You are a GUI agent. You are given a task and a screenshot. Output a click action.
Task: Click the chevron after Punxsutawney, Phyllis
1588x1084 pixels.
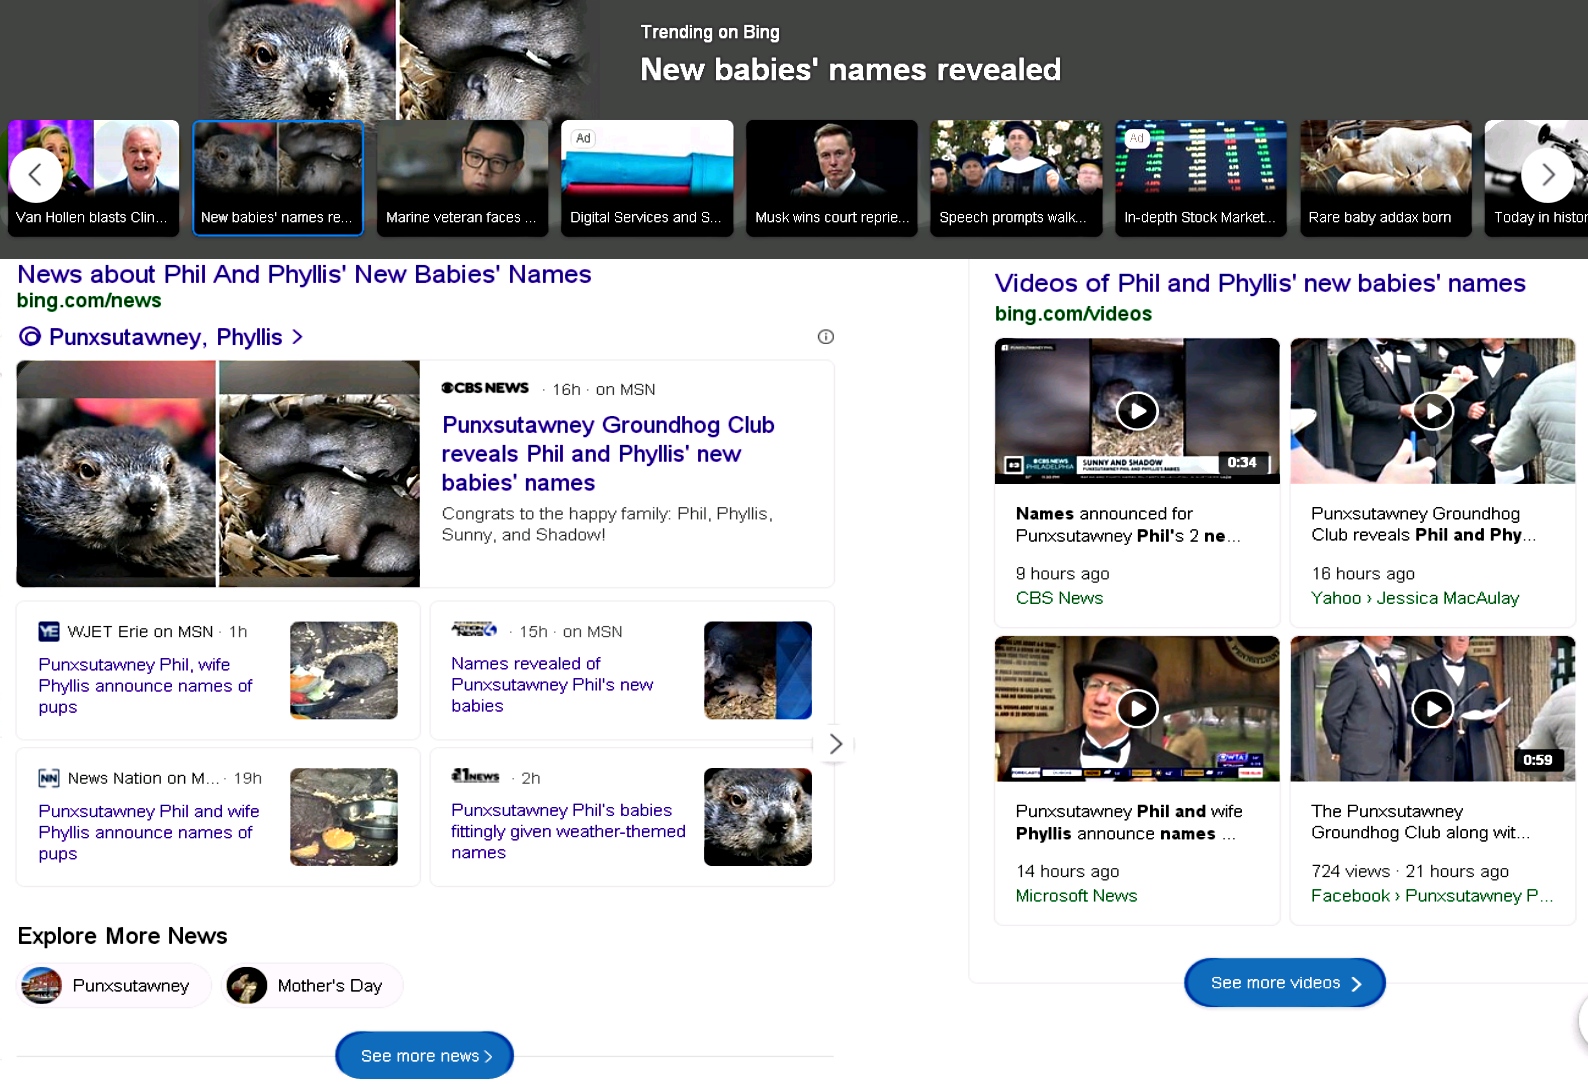(x=297, y=337)
